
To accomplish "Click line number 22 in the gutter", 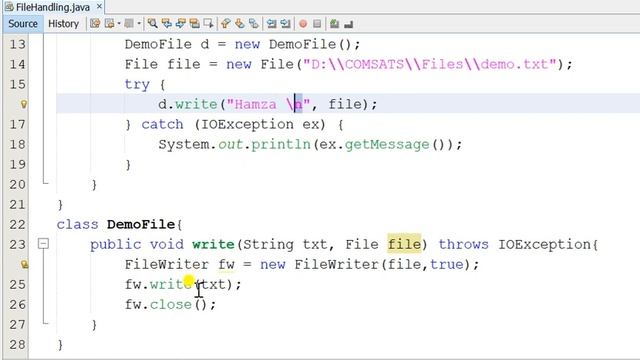I will [17, 224].
